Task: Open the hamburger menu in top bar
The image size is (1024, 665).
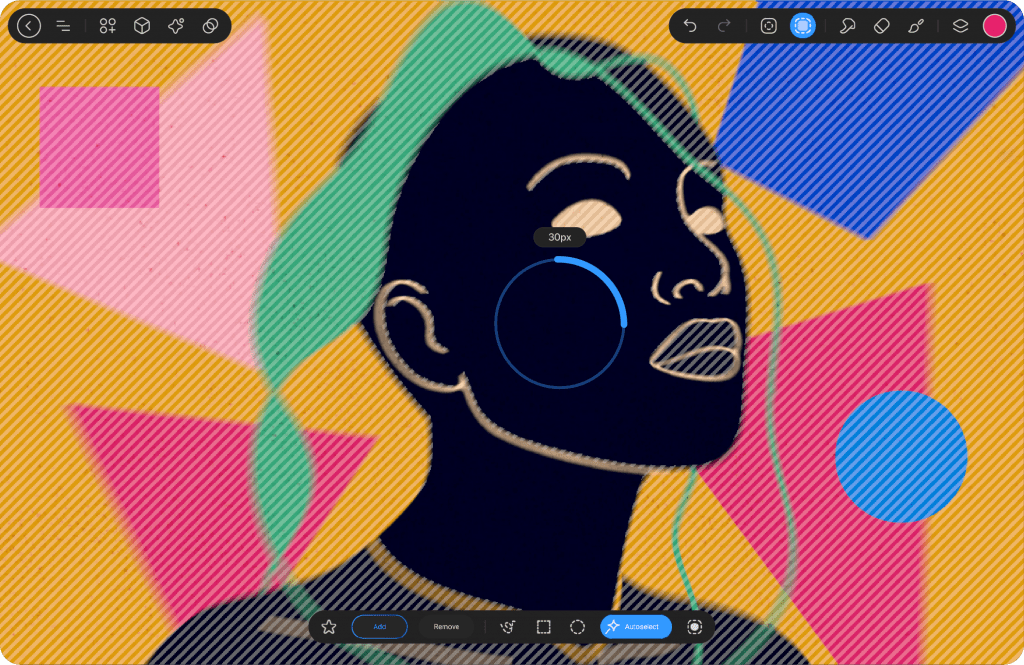Action: tap(63, 26)
